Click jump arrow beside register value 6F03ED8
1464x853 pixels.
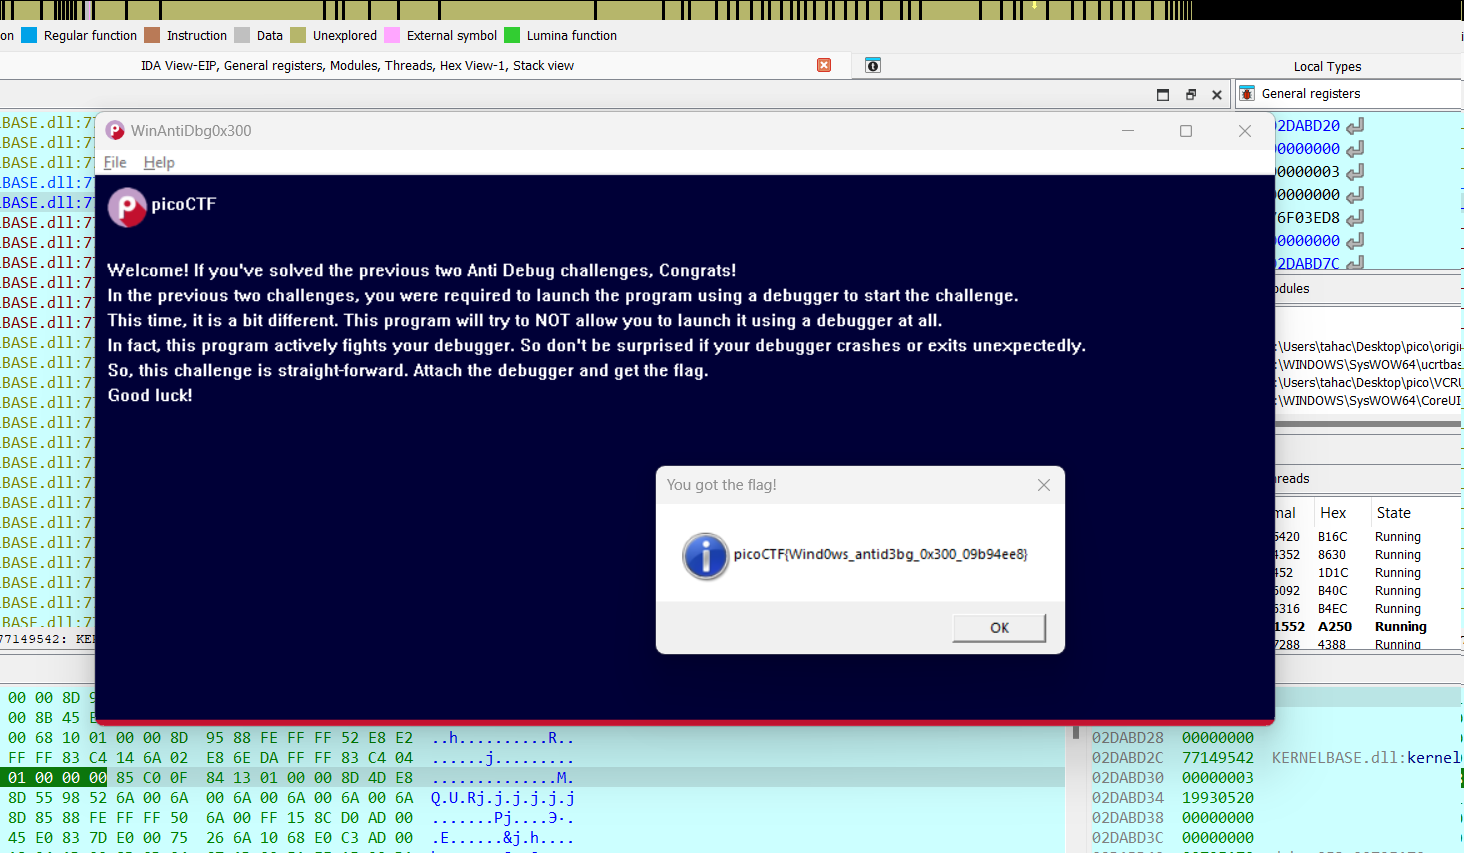(x=1355, y=219)
